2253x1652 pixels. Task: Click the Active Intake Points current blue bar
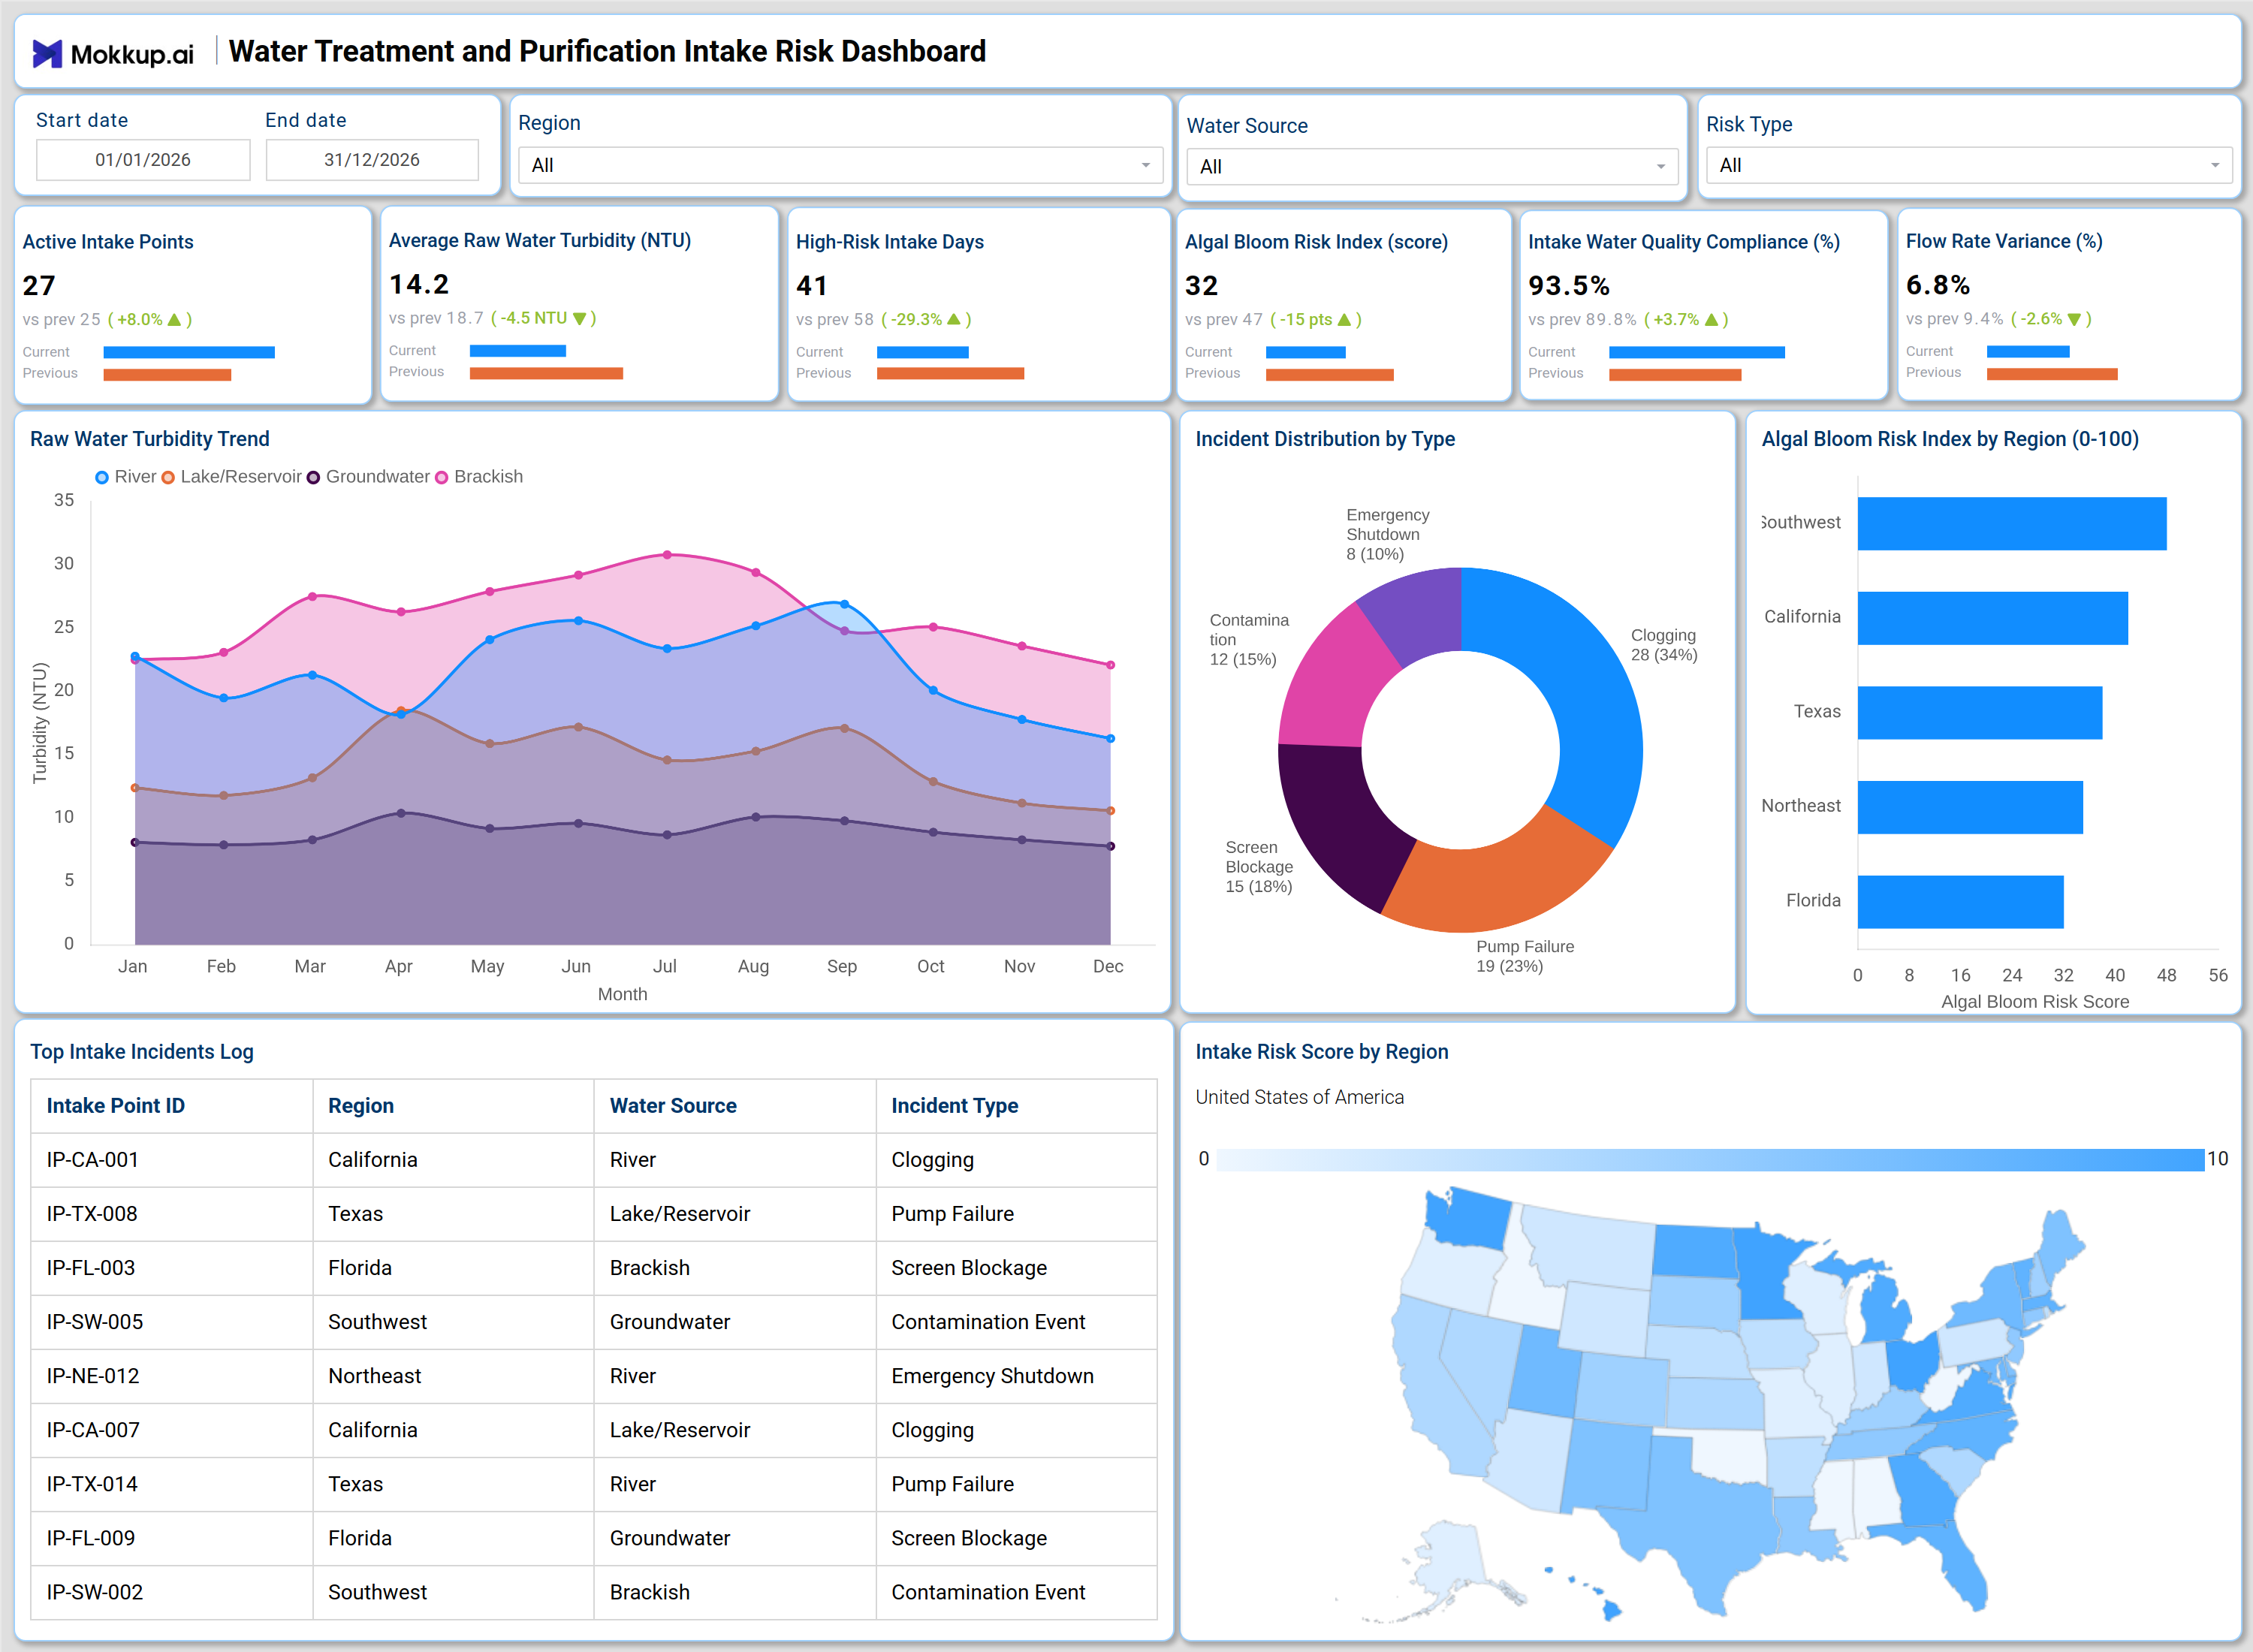coord(189,352)
